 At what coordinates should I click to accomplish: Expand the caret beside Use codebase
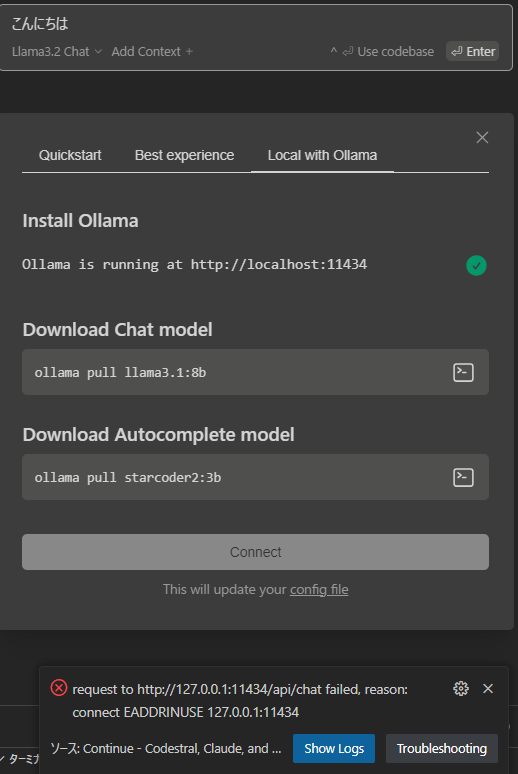point(334,50)
